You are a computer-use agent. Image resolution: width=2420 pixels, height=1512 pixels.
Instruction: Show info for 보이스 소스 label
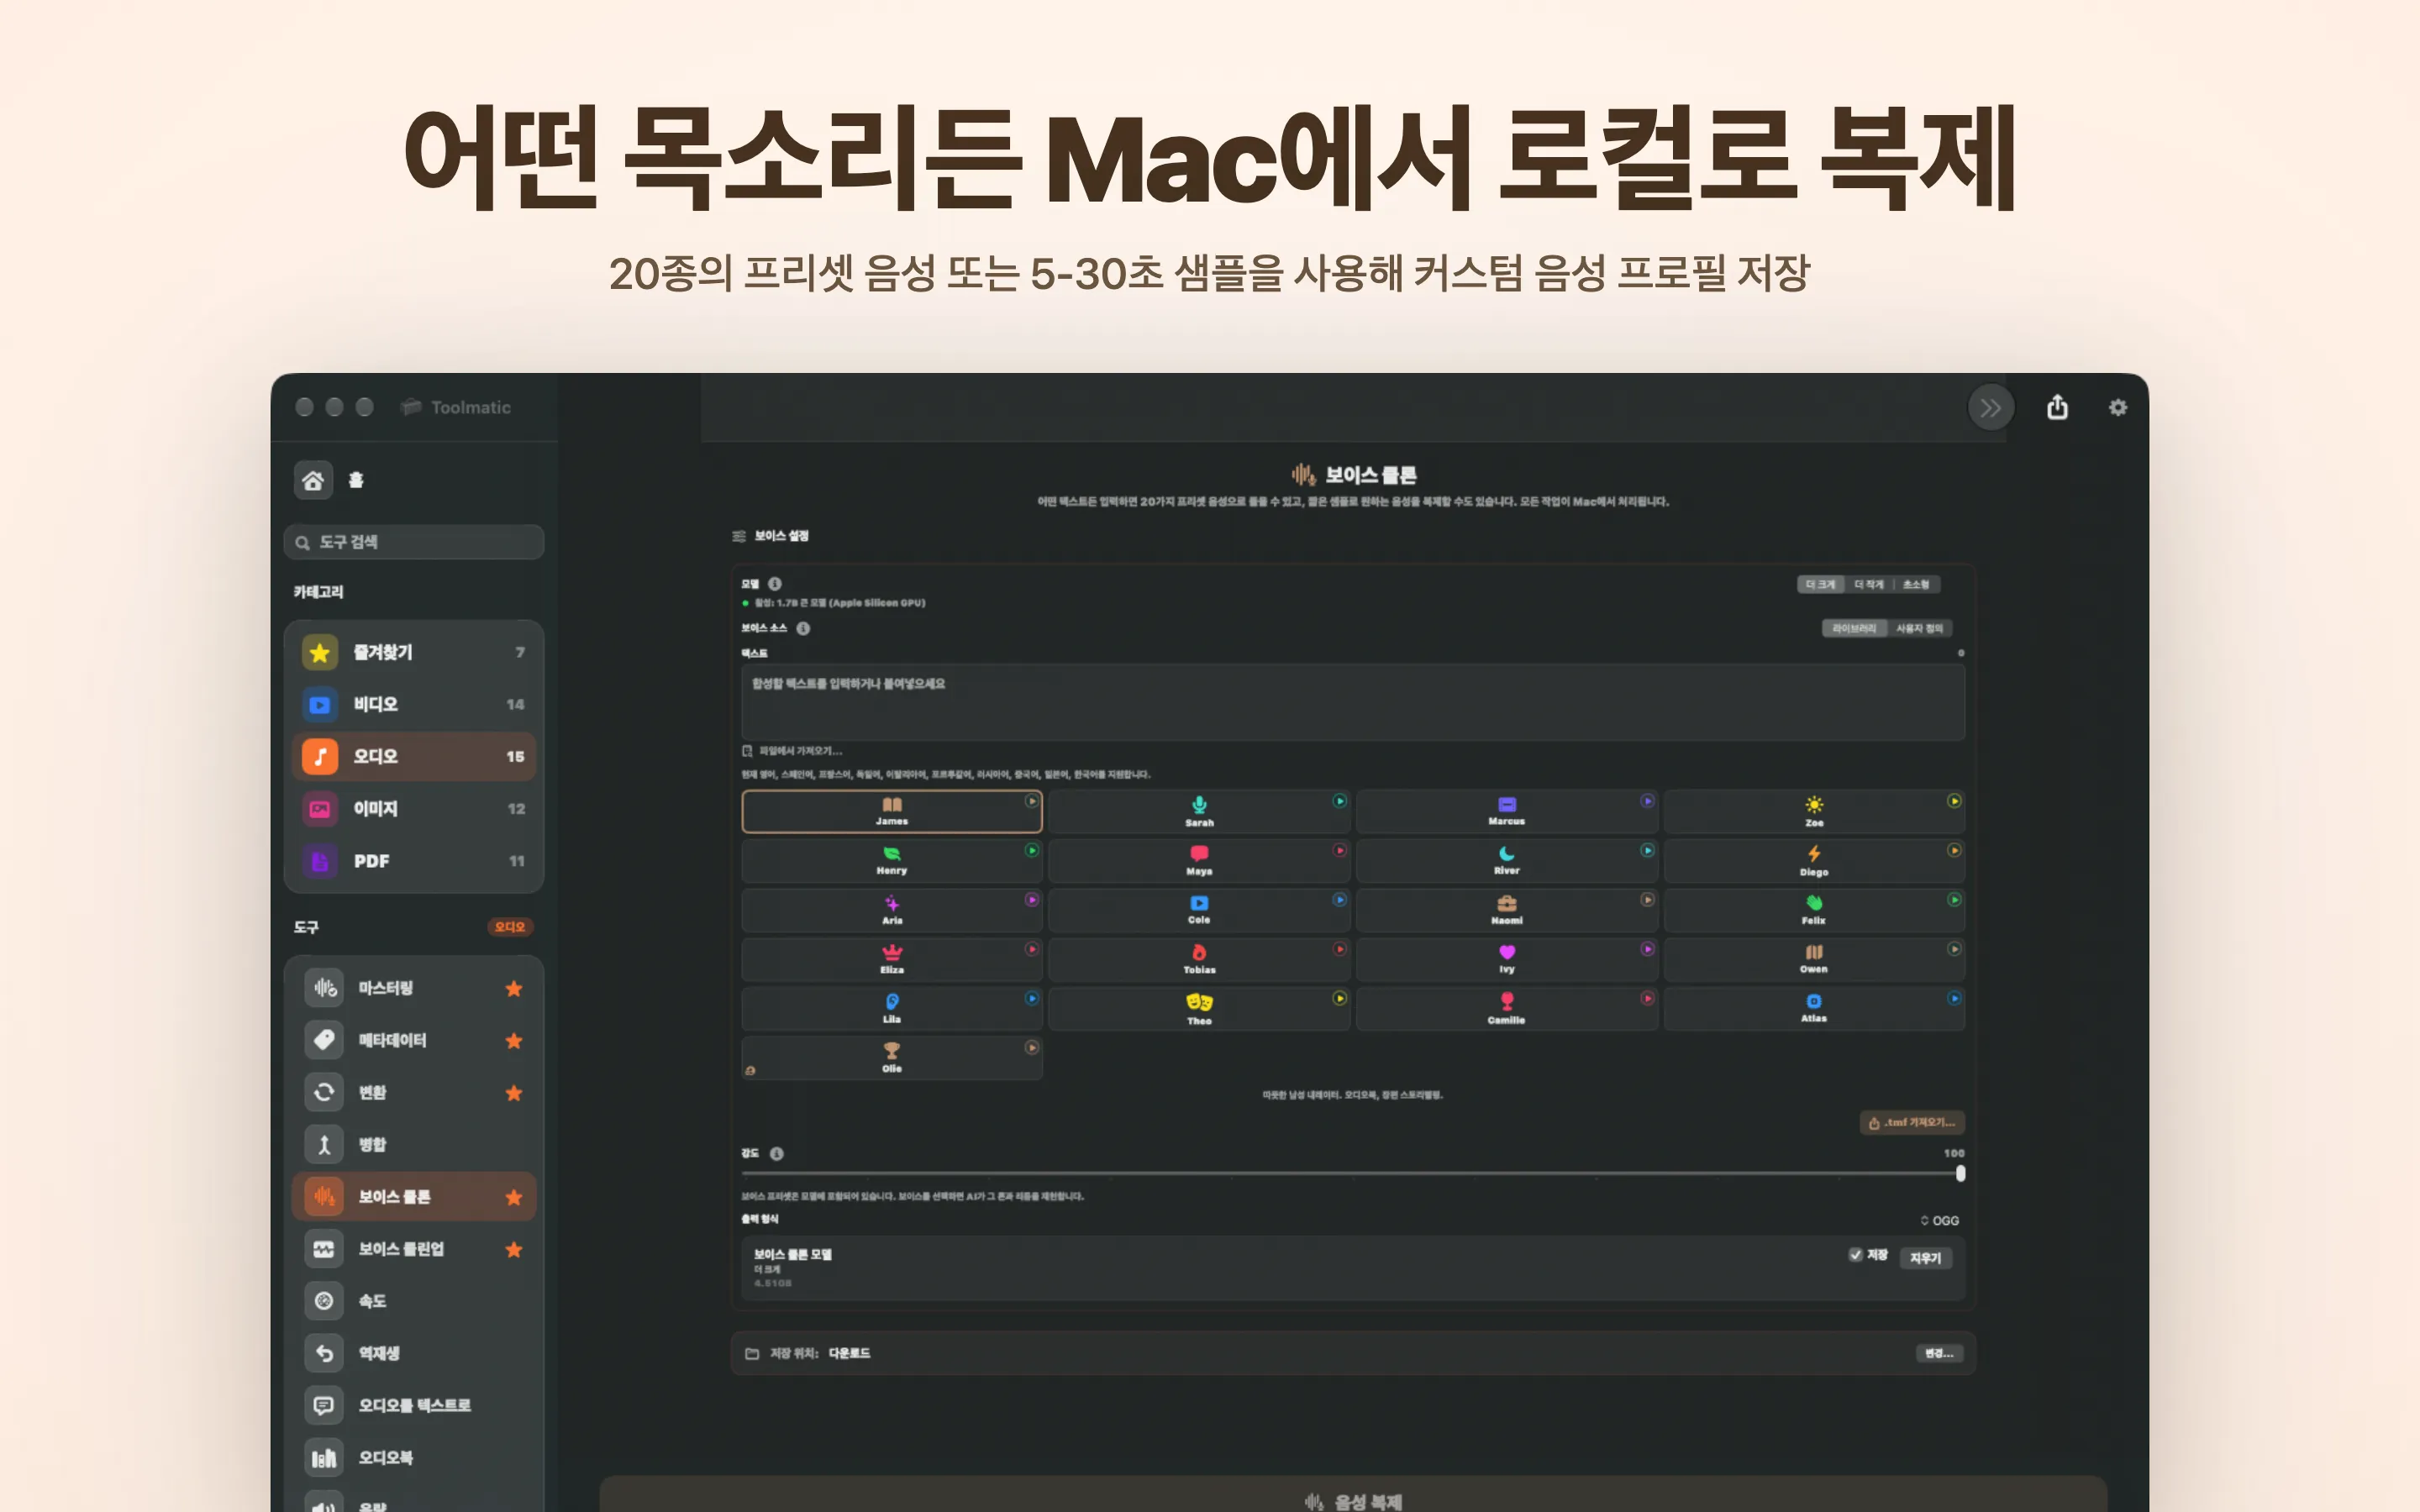tap(803, 628)
